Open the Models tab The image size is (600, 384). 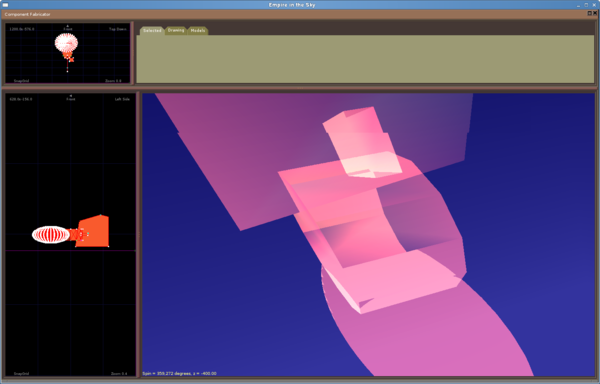point(198,31)
